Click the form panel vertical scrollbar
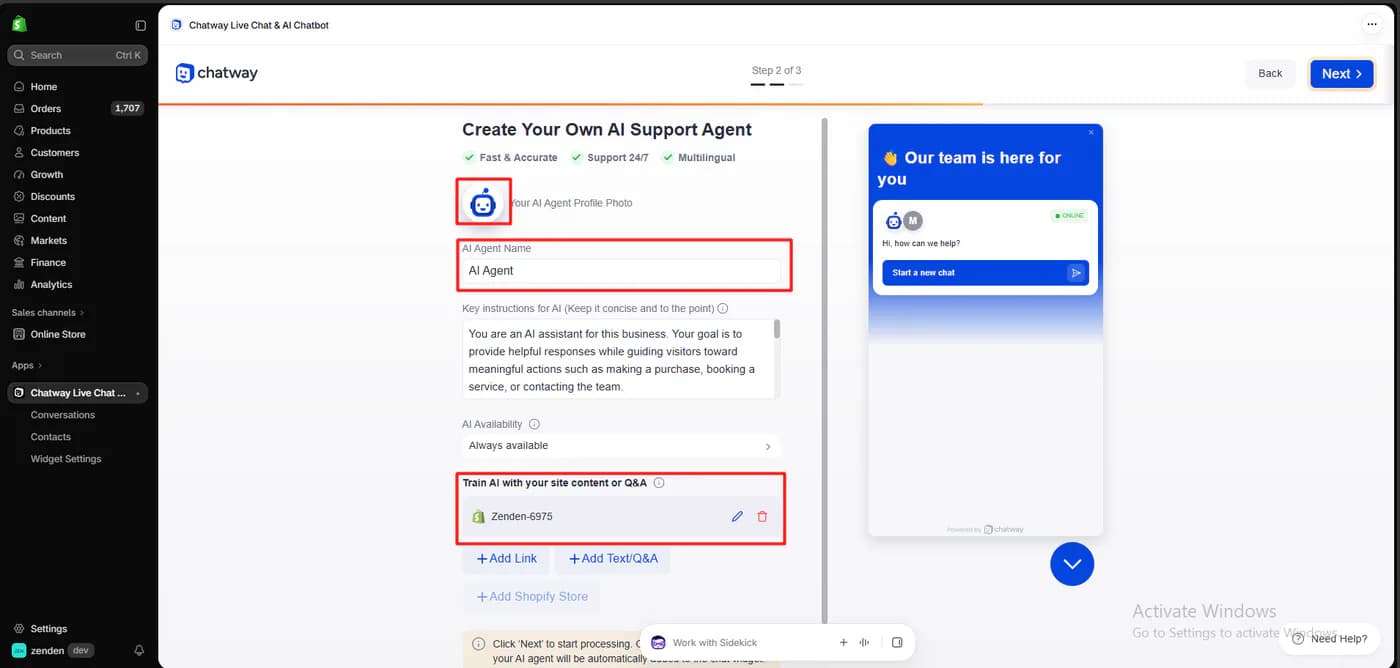Viewport: 1400px width, 668px height. click(824, 370)
